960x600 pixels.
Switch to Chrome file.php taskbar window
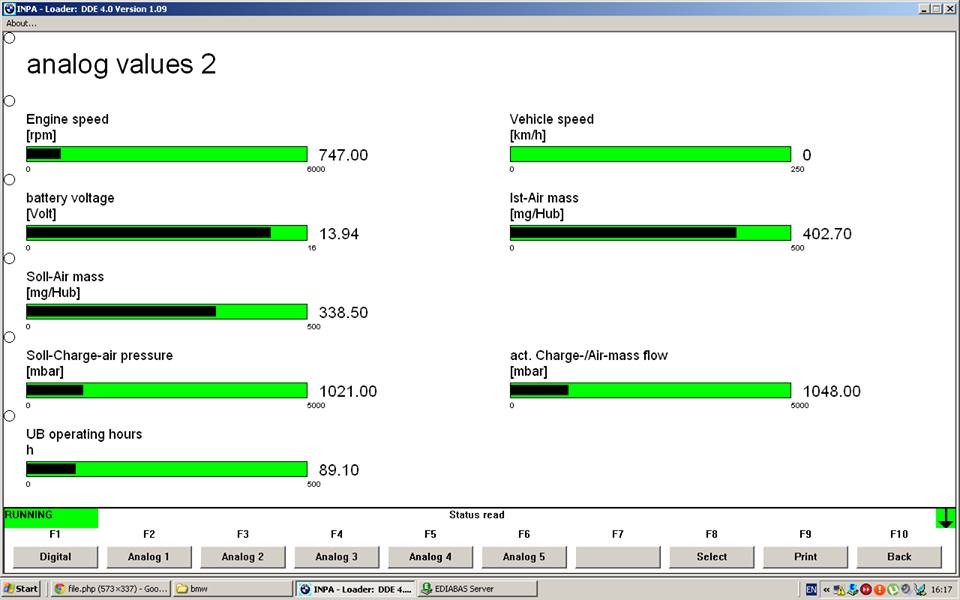click(110, 589)
